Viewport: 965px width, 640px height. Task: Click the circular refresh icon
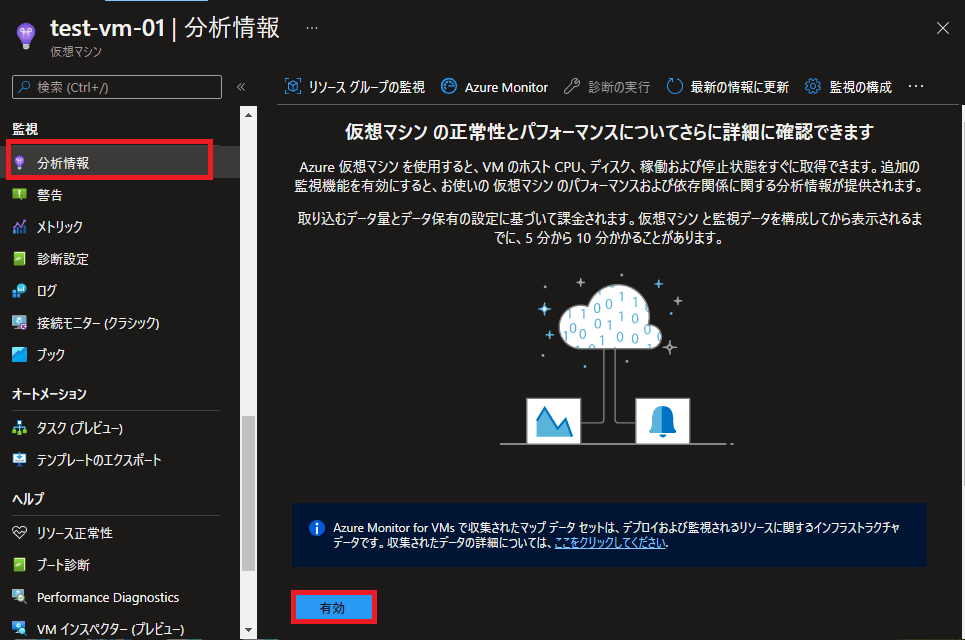pyautogui.click(x=675, y=86)
